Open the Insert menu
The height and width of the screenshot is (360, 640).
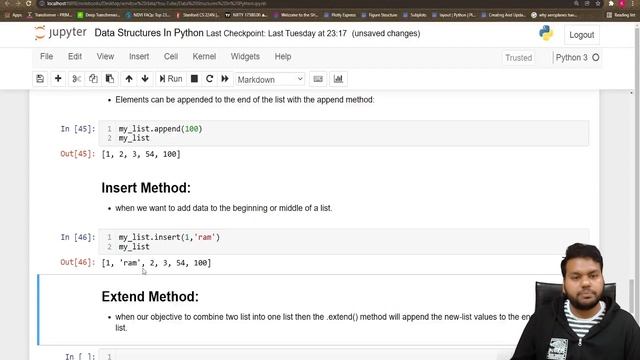tap(139, 57)
